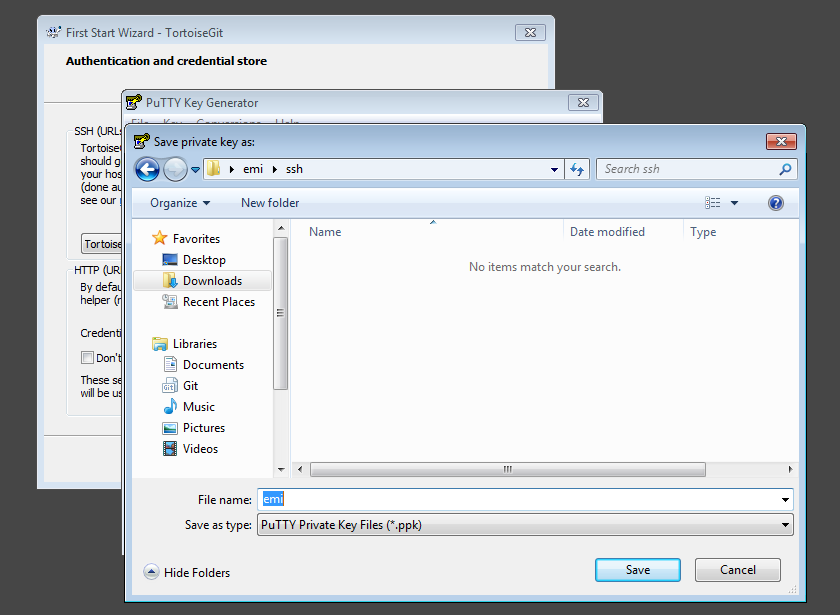Image resolution: width=840 pixels, height=615 pixels.
Task: Open Documents library
Action: coord(204,365)
